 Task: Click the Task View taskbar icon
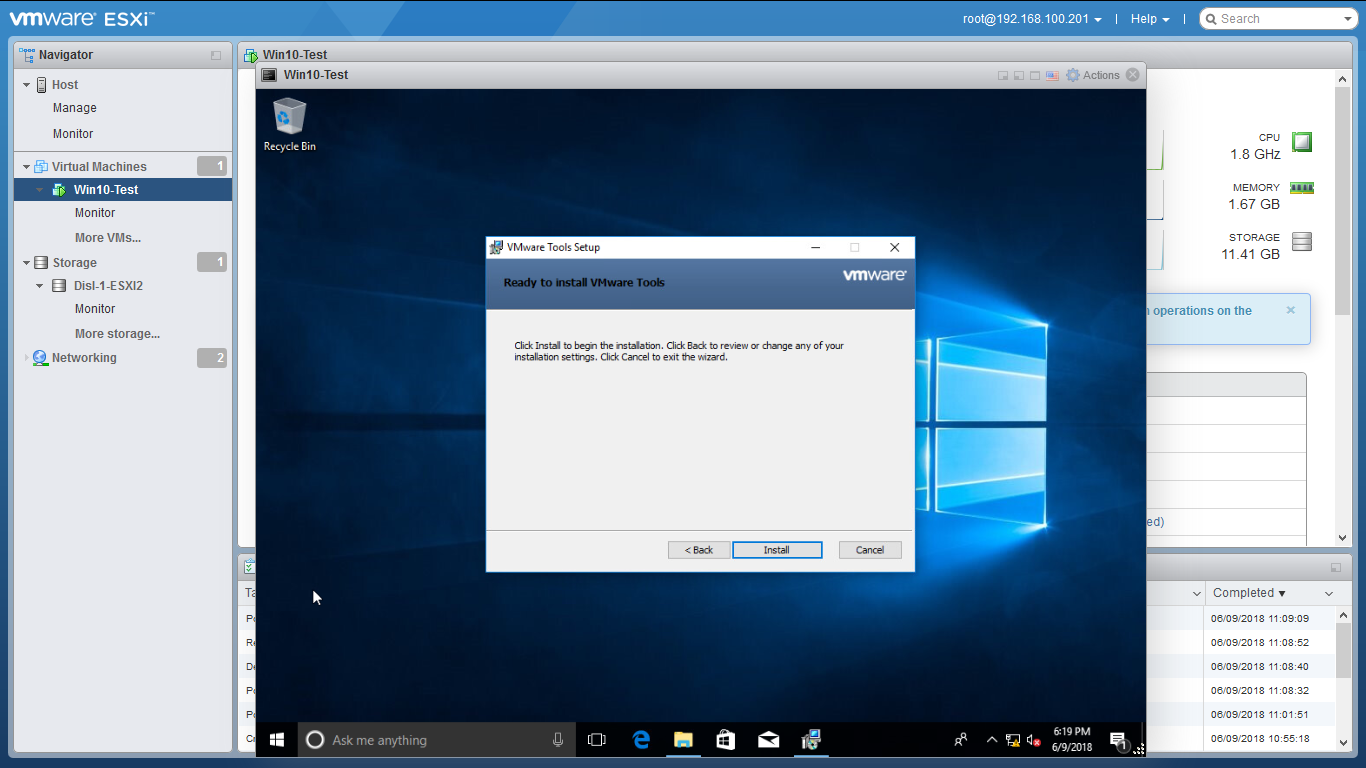pyautogui.click(x=597, y=740)
